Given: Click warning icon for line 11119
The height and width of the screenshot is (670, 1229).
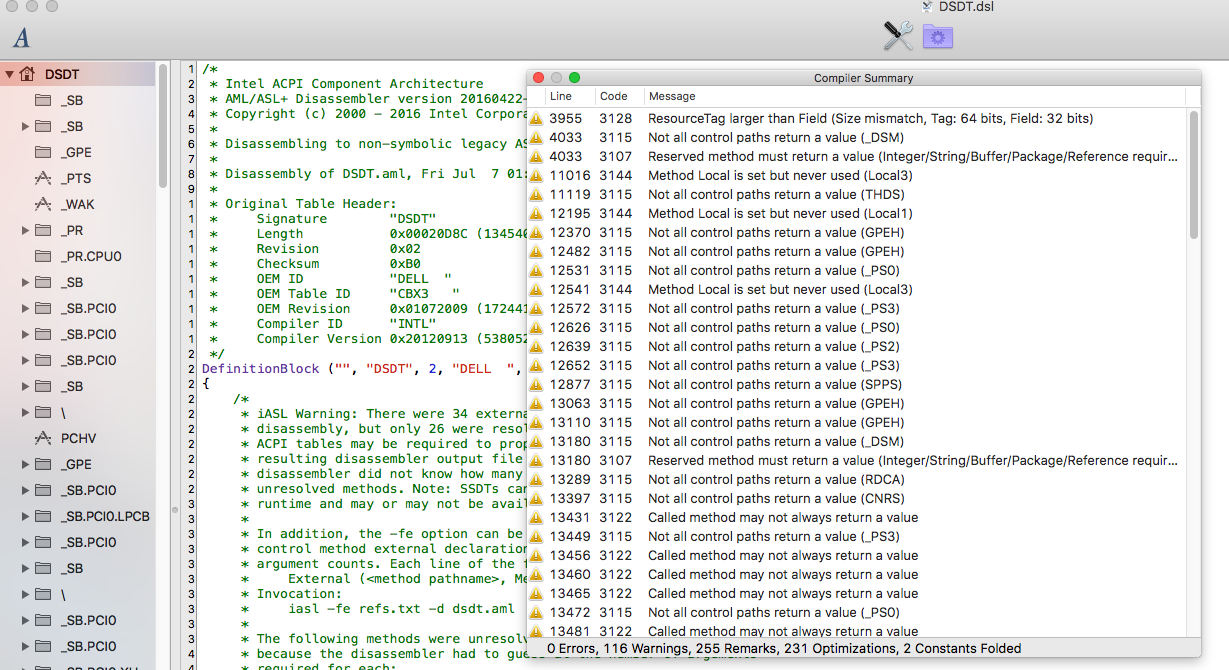Looking at the screenshot, I should pos(537,195).
